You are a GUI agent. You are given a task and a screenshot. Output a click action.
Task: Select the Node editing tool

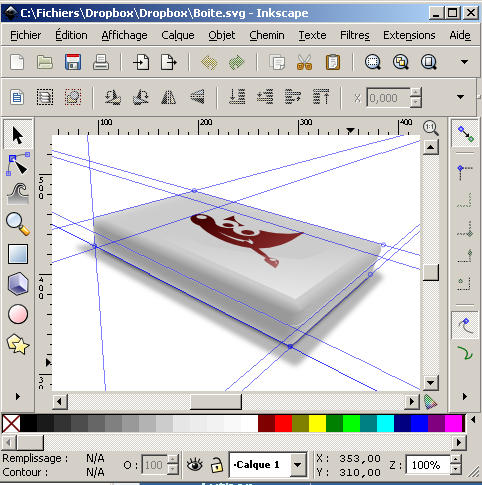[x=18, y=164]
